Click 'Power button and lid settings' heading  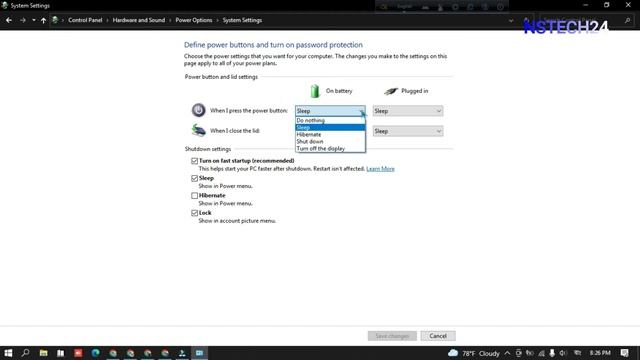pos(221,77)
